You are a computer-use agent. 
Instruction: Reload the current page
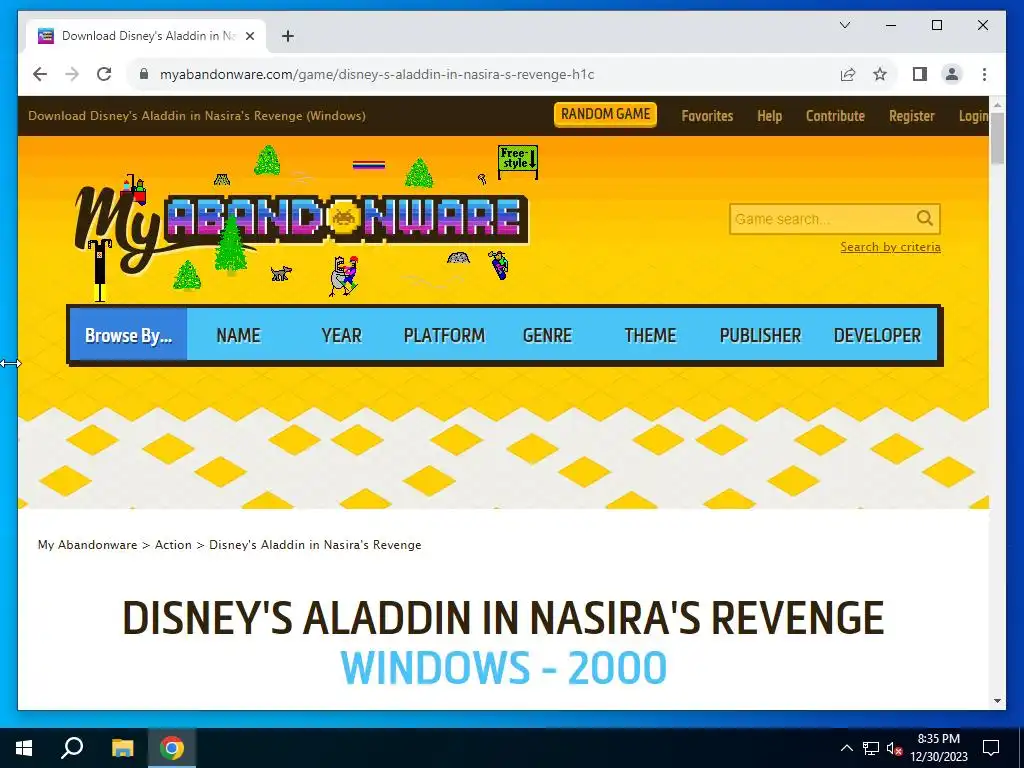click(104, 74)
